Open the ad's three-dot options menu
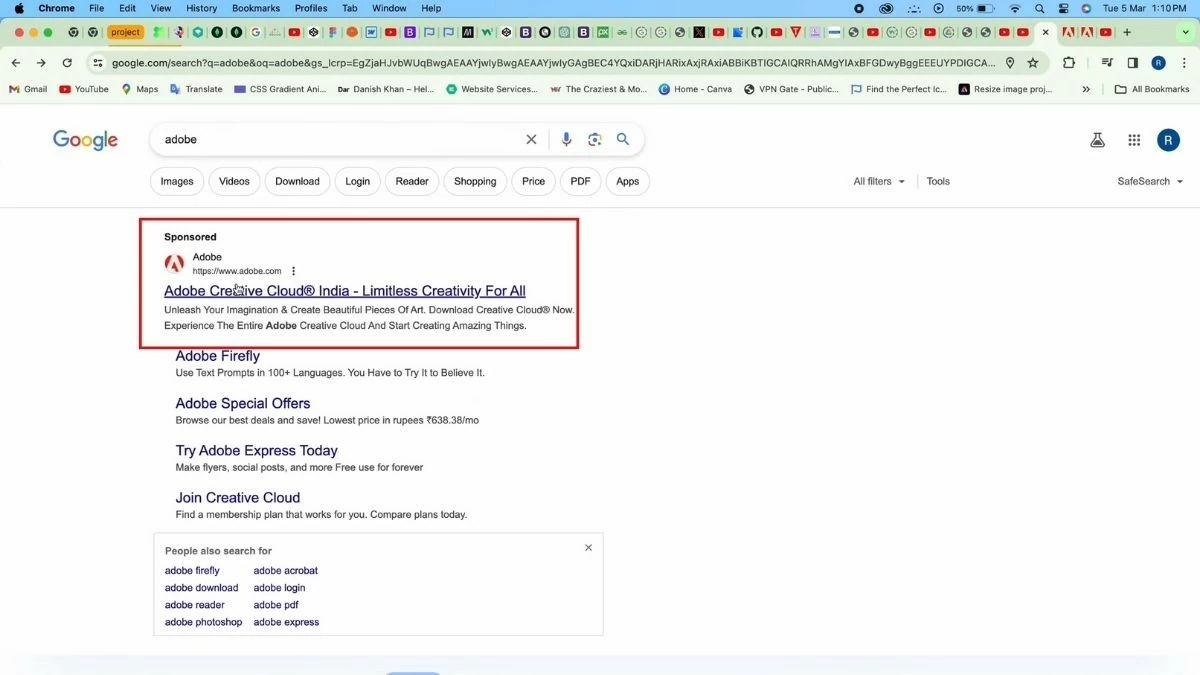This screenshot has height=675, width=1200. [x=293, y=271]
